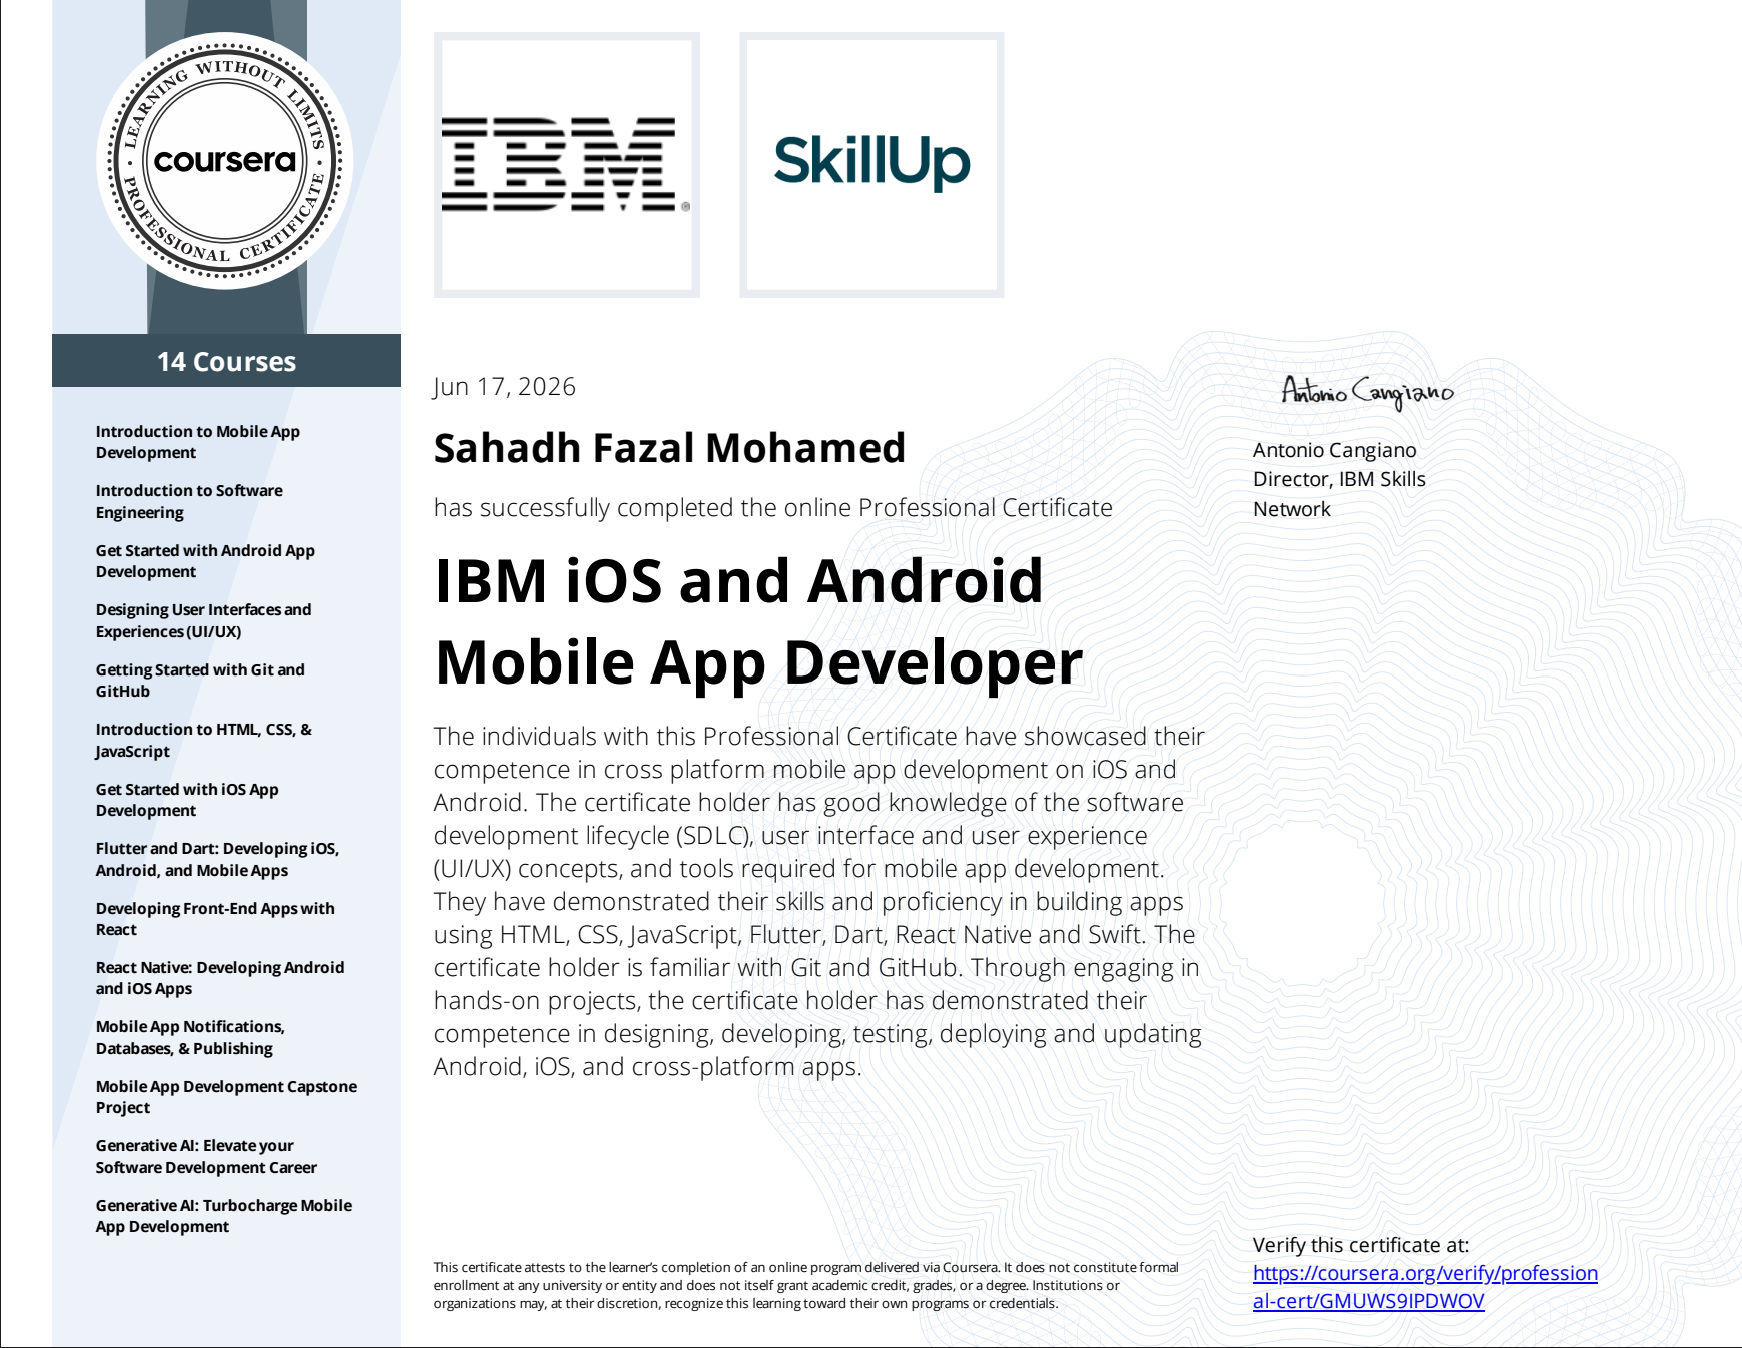Click the disclaimer text at the bottom

coord(806,1285)
